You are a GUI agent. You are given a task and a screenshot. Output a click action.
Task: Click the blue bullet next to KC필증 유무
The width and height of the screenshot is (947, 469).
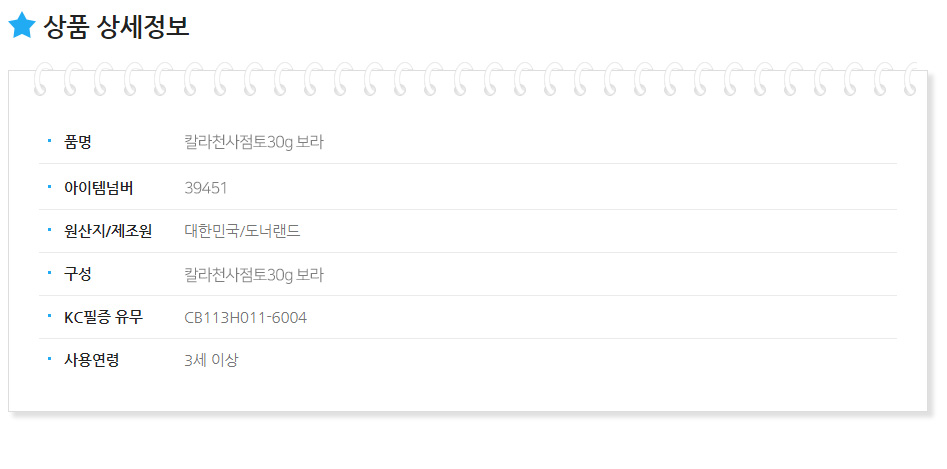click(x=49, y=316)
